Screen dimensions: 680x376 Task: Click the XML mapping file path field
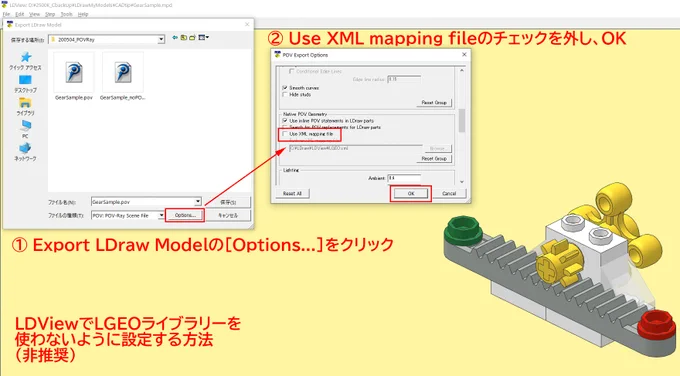point(355,148)
